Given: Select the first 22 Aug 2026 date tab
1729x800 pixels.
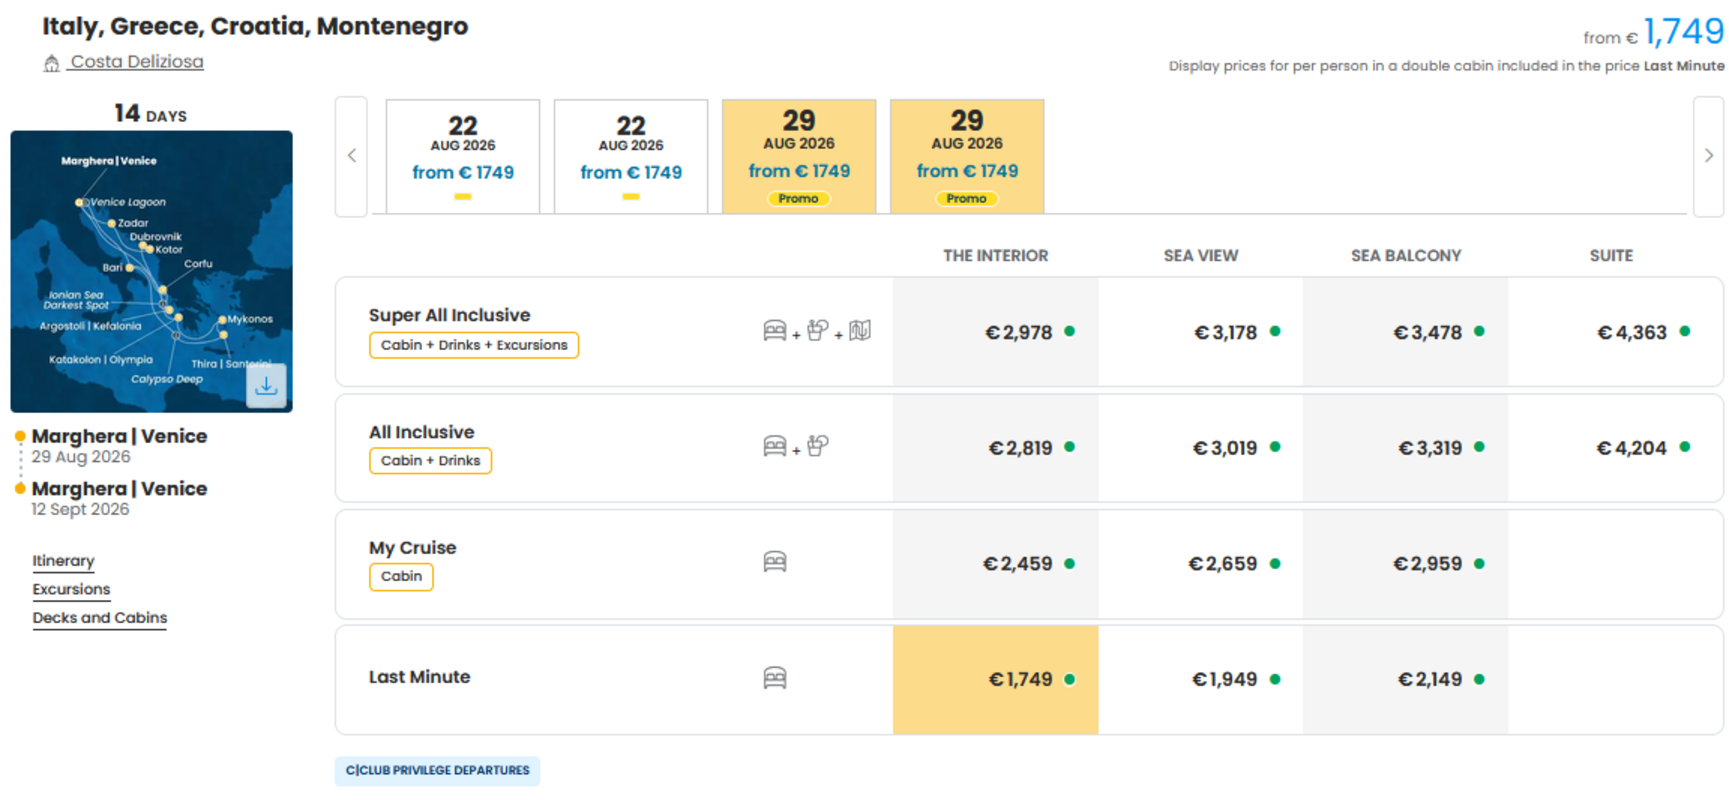Looking at the screenshot, I should coord(463,156).
